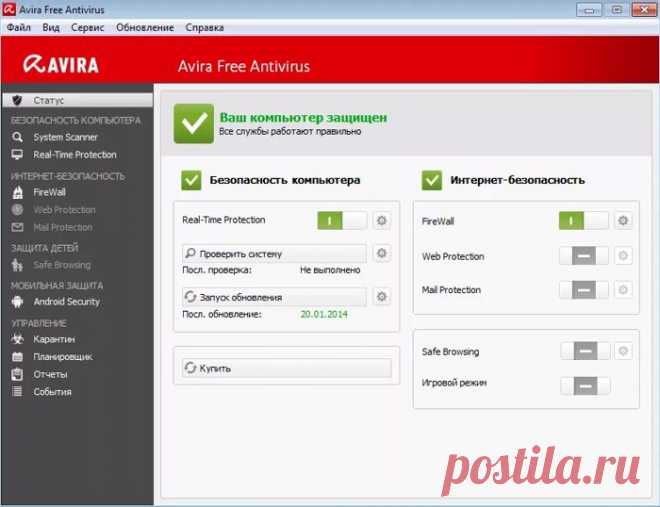
Task: Open settings gear beside Проверить систему
Action: 382,253
